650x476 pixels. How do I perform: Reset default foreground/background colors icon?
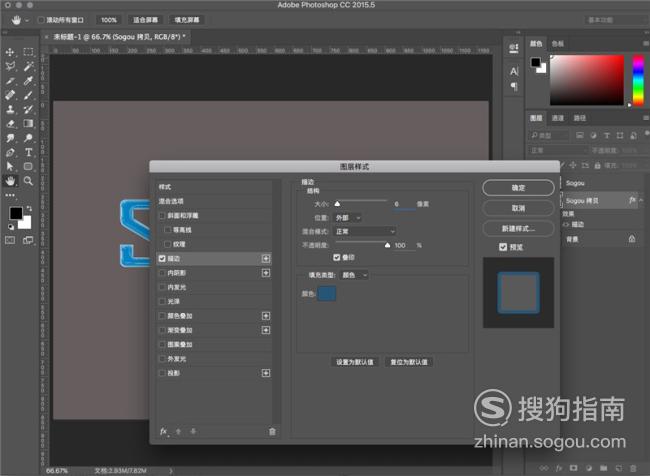(11, 227)
